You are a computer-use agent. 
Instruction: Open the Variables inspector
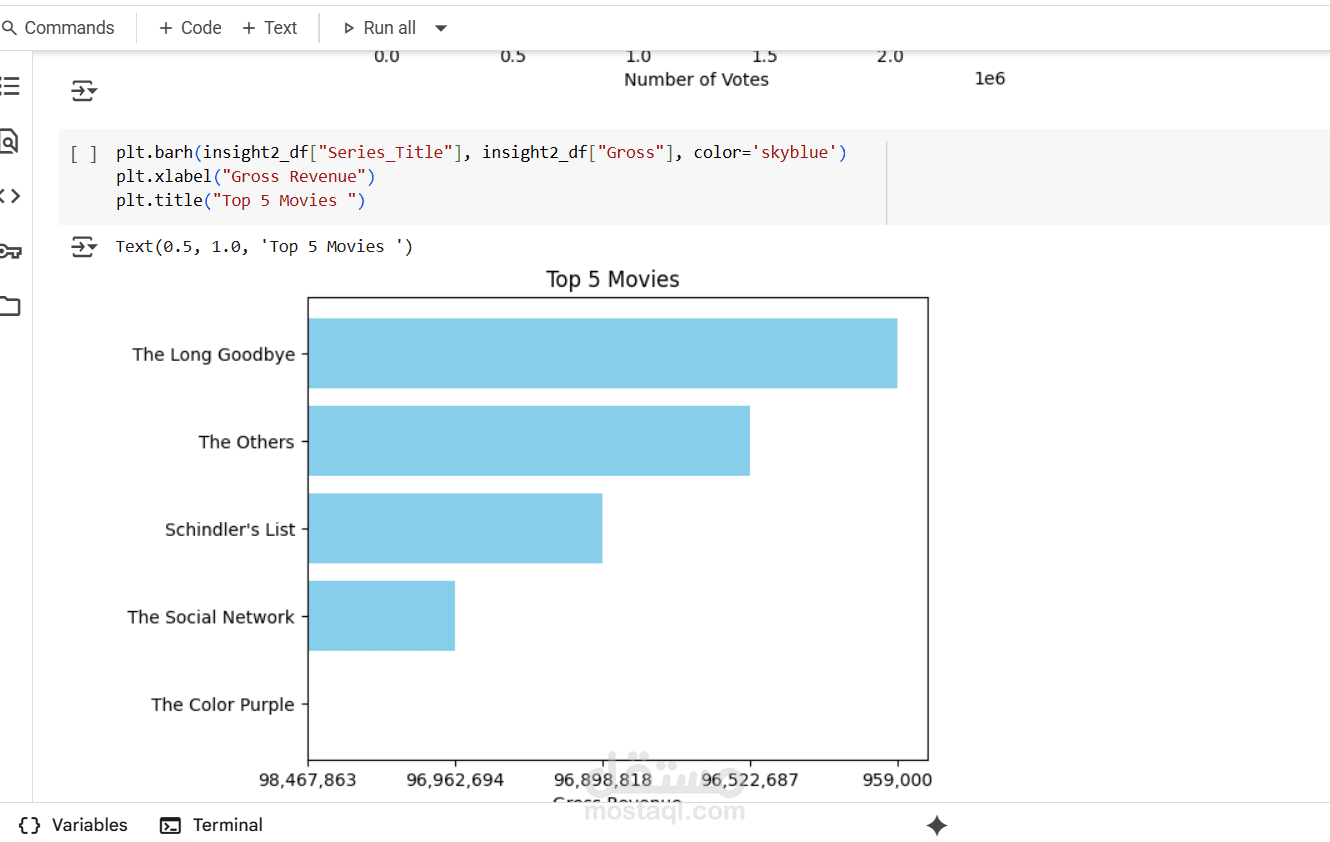74,825
